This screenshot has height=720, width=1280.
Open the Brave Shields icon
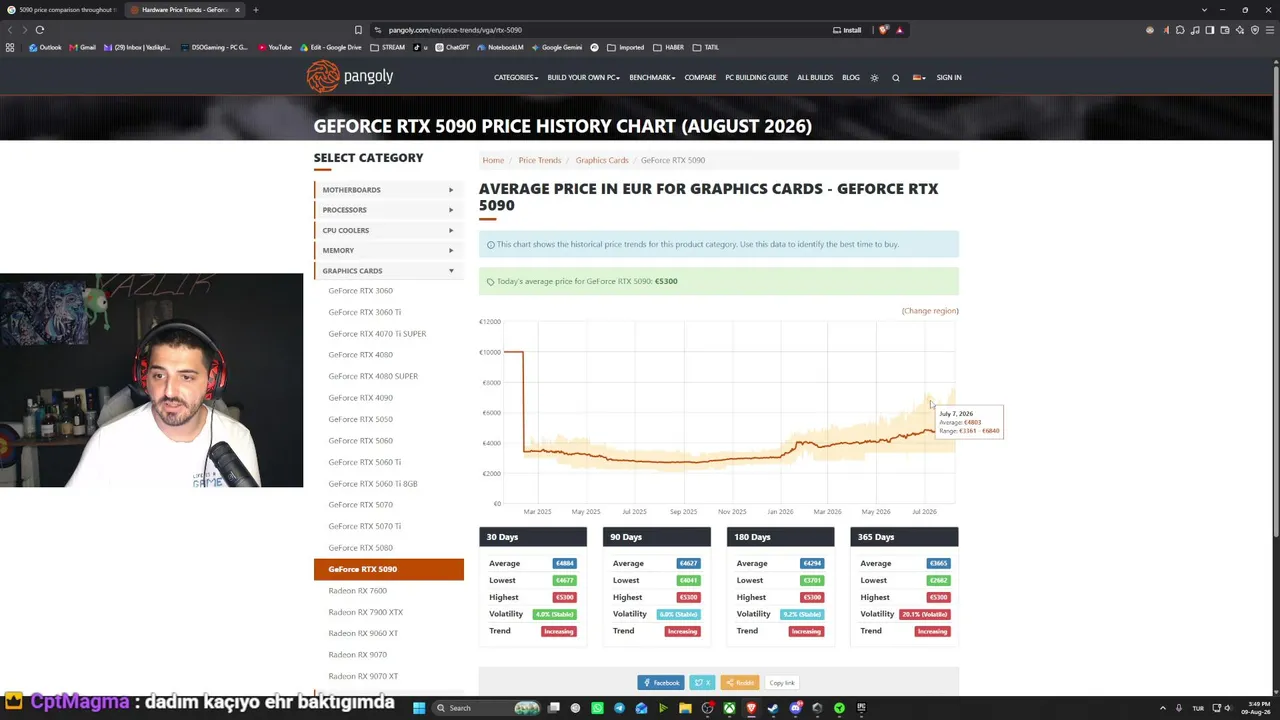point(883,30)
